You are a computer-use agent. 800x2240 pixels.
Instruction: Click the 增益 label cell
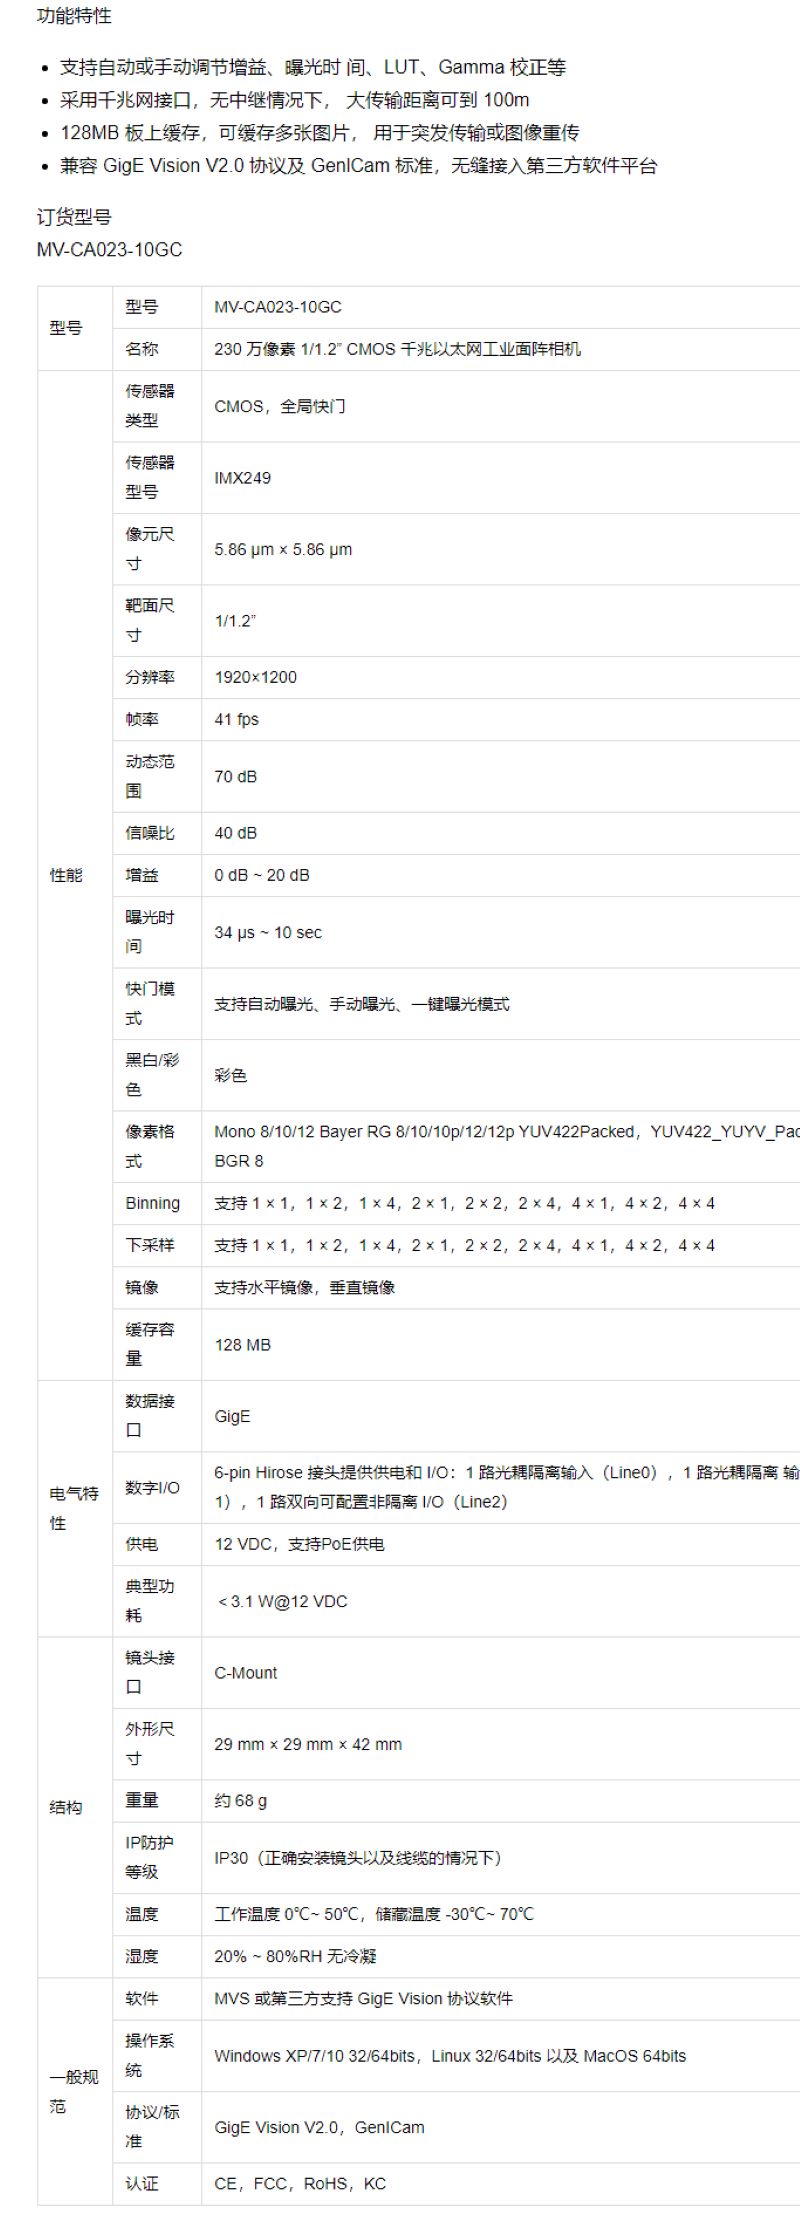point(157,875)
